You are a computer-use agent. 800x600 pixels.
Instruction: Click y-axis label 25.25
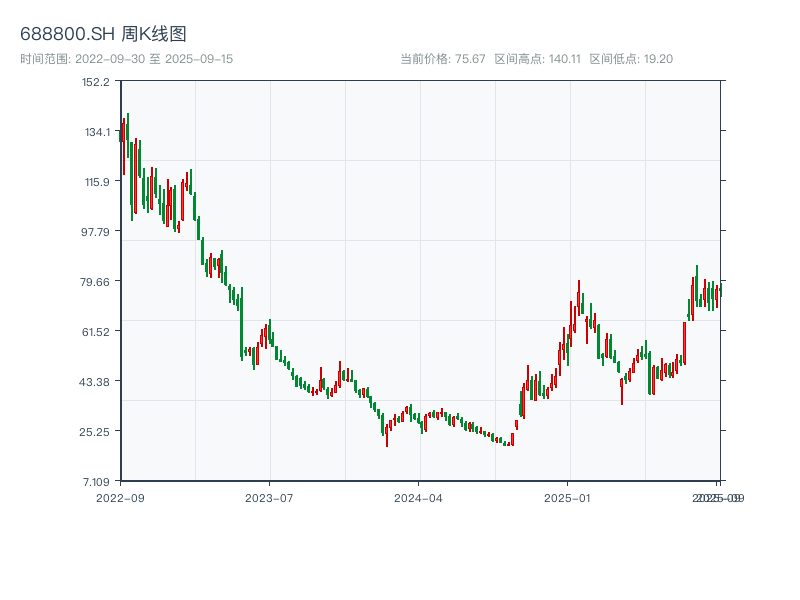(x=94, y=432)
